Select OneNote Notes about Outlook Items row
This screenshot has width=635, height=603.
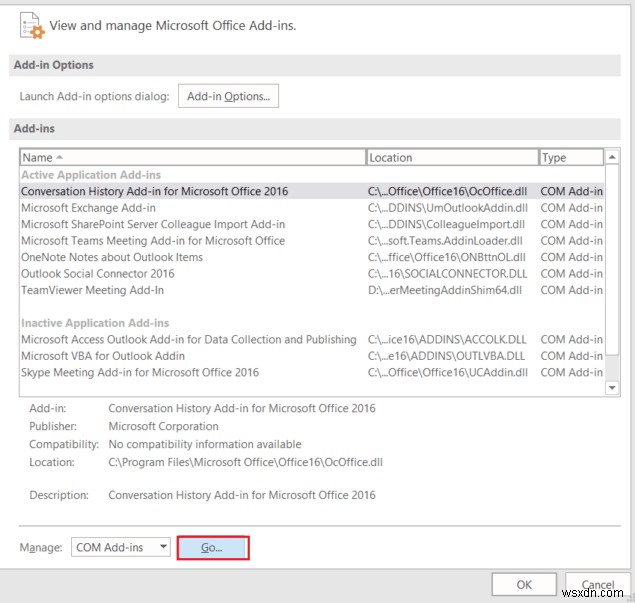(312, 257)
